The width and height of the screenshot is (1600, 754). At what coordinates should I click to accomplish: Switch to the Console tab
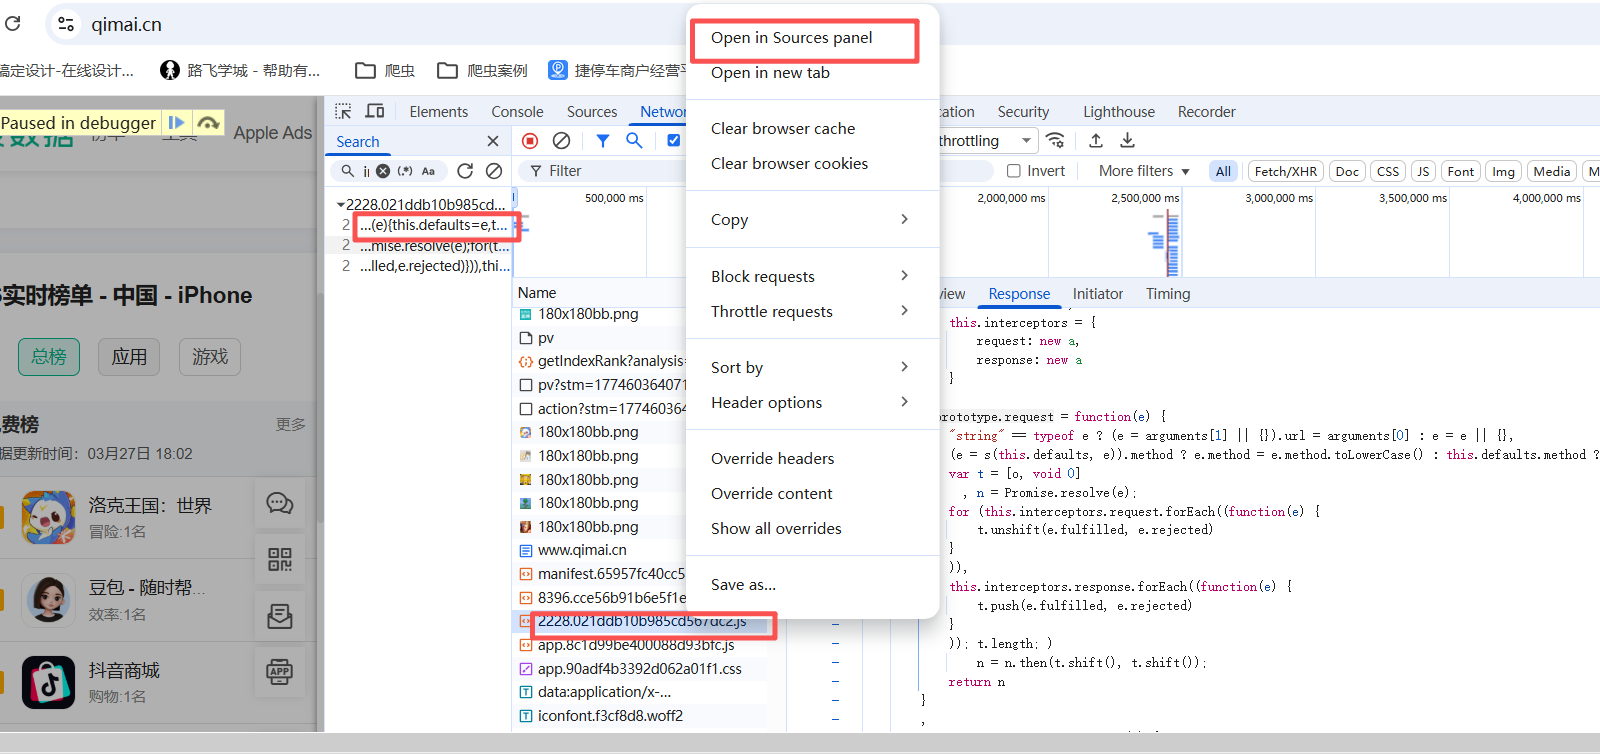(x=517, y=112)
